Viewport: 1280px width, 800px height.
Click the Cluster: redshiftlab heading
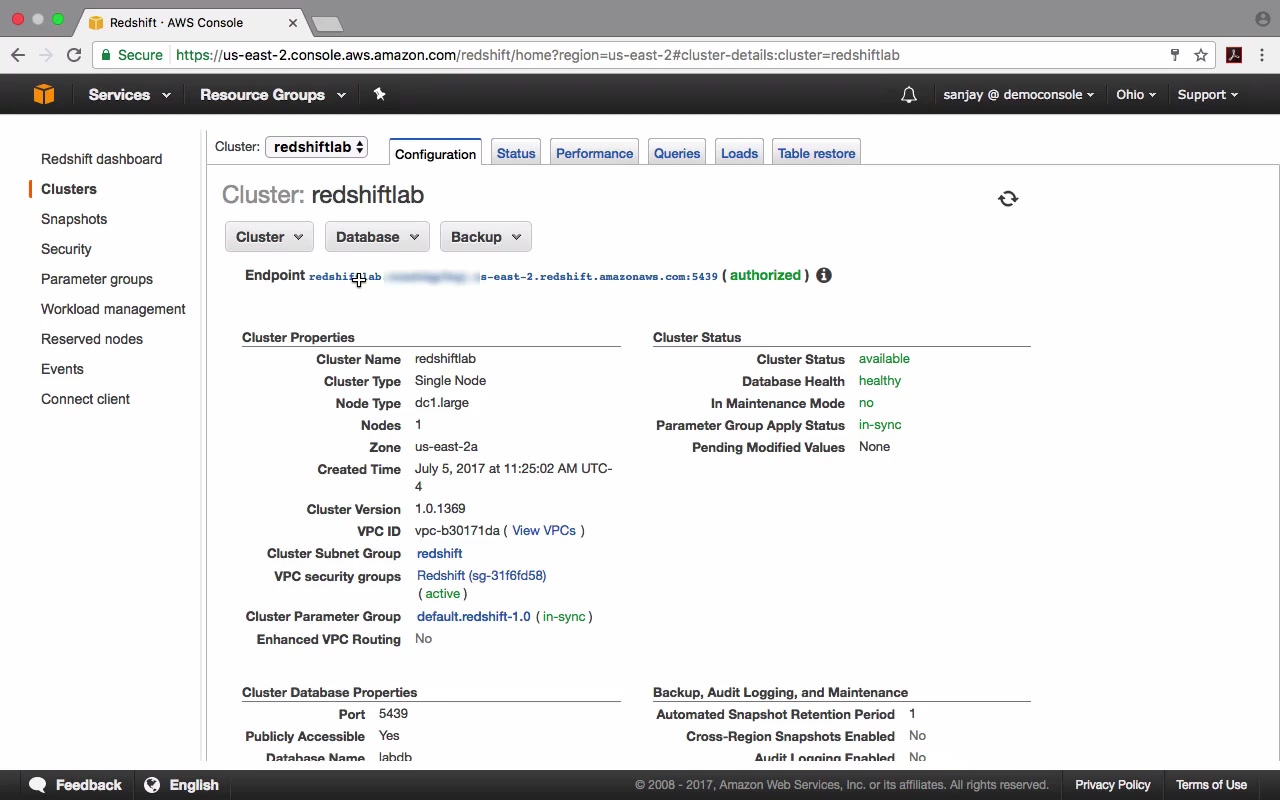pos(323,195)
